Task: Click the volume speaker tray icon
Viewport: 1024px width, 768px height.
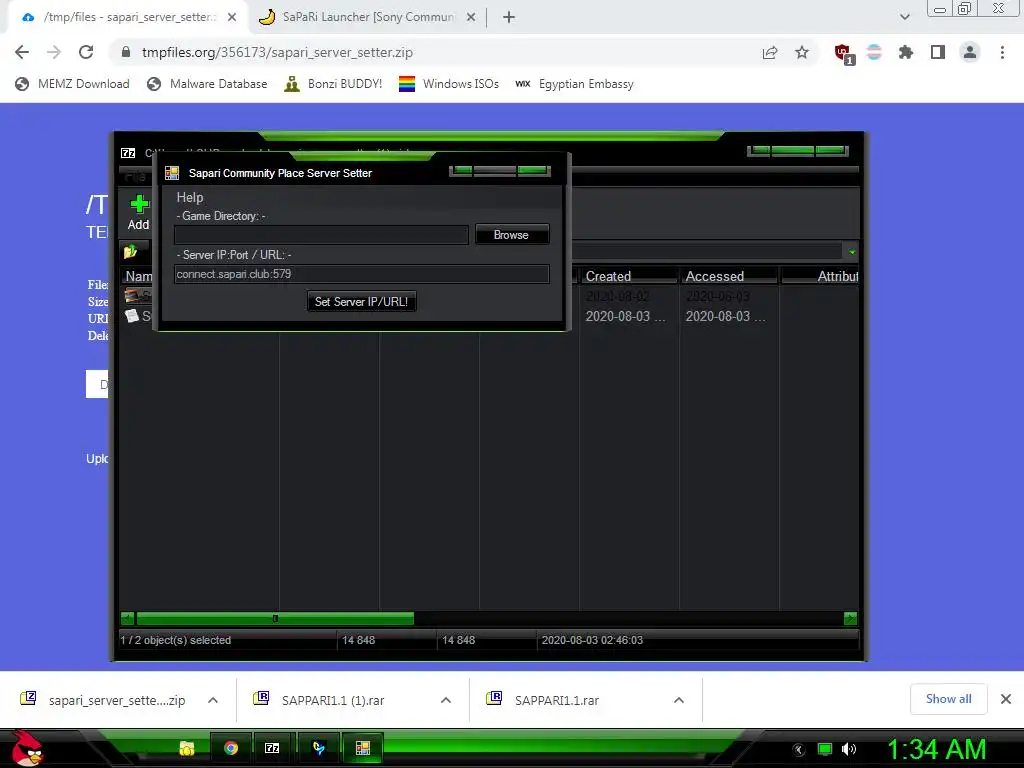Action: 849,749
